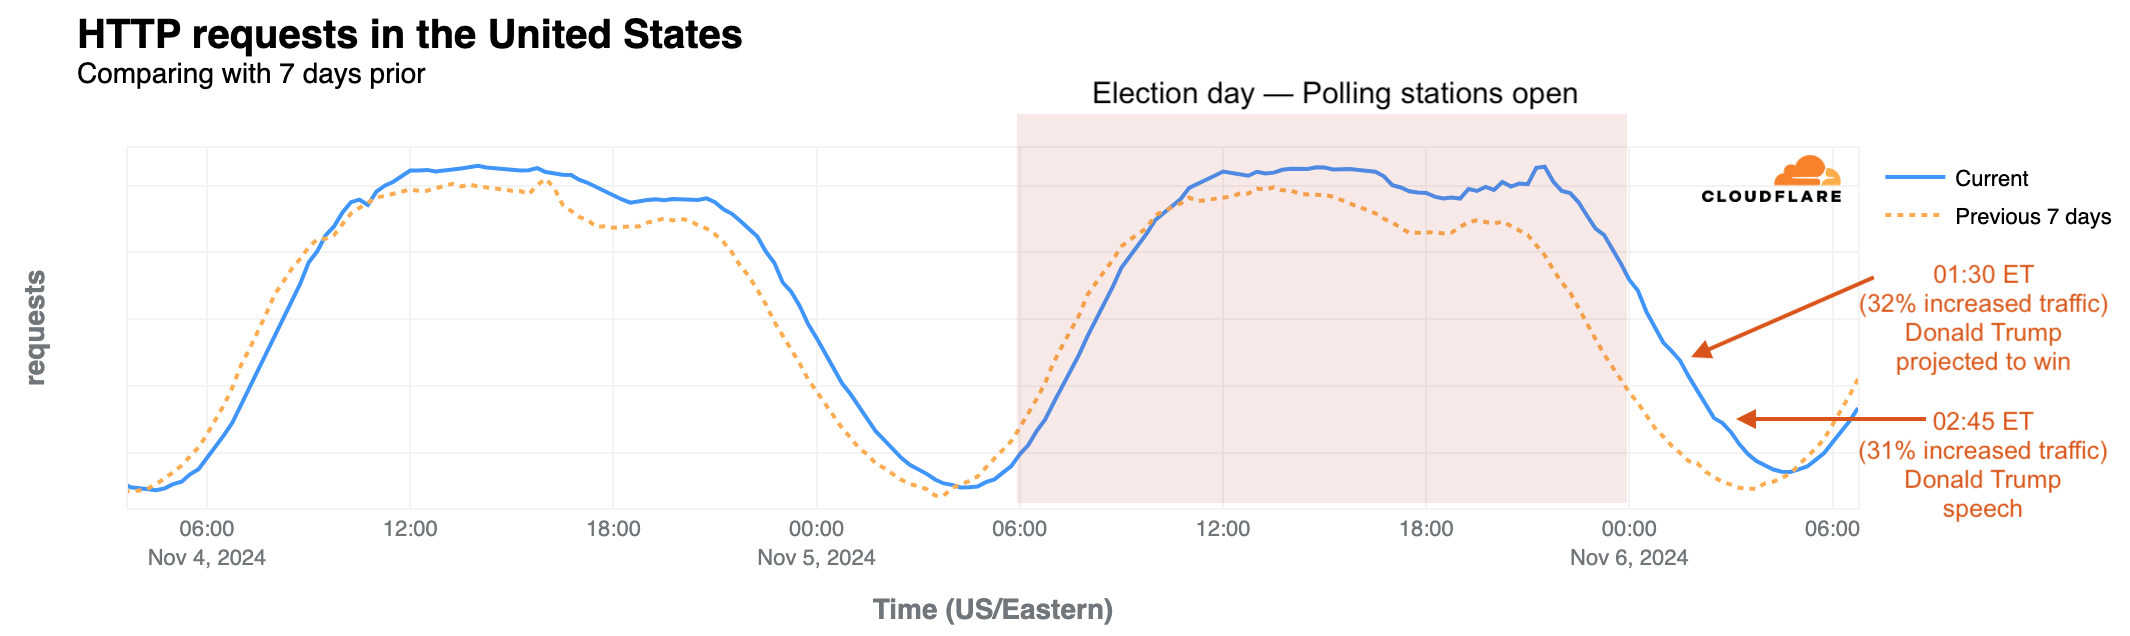Image resolution: width=2130 pixels, height=636 pixels.
Task: Click the "Donald Trump speech" annotation text
Action: [x=1982, y=494]
